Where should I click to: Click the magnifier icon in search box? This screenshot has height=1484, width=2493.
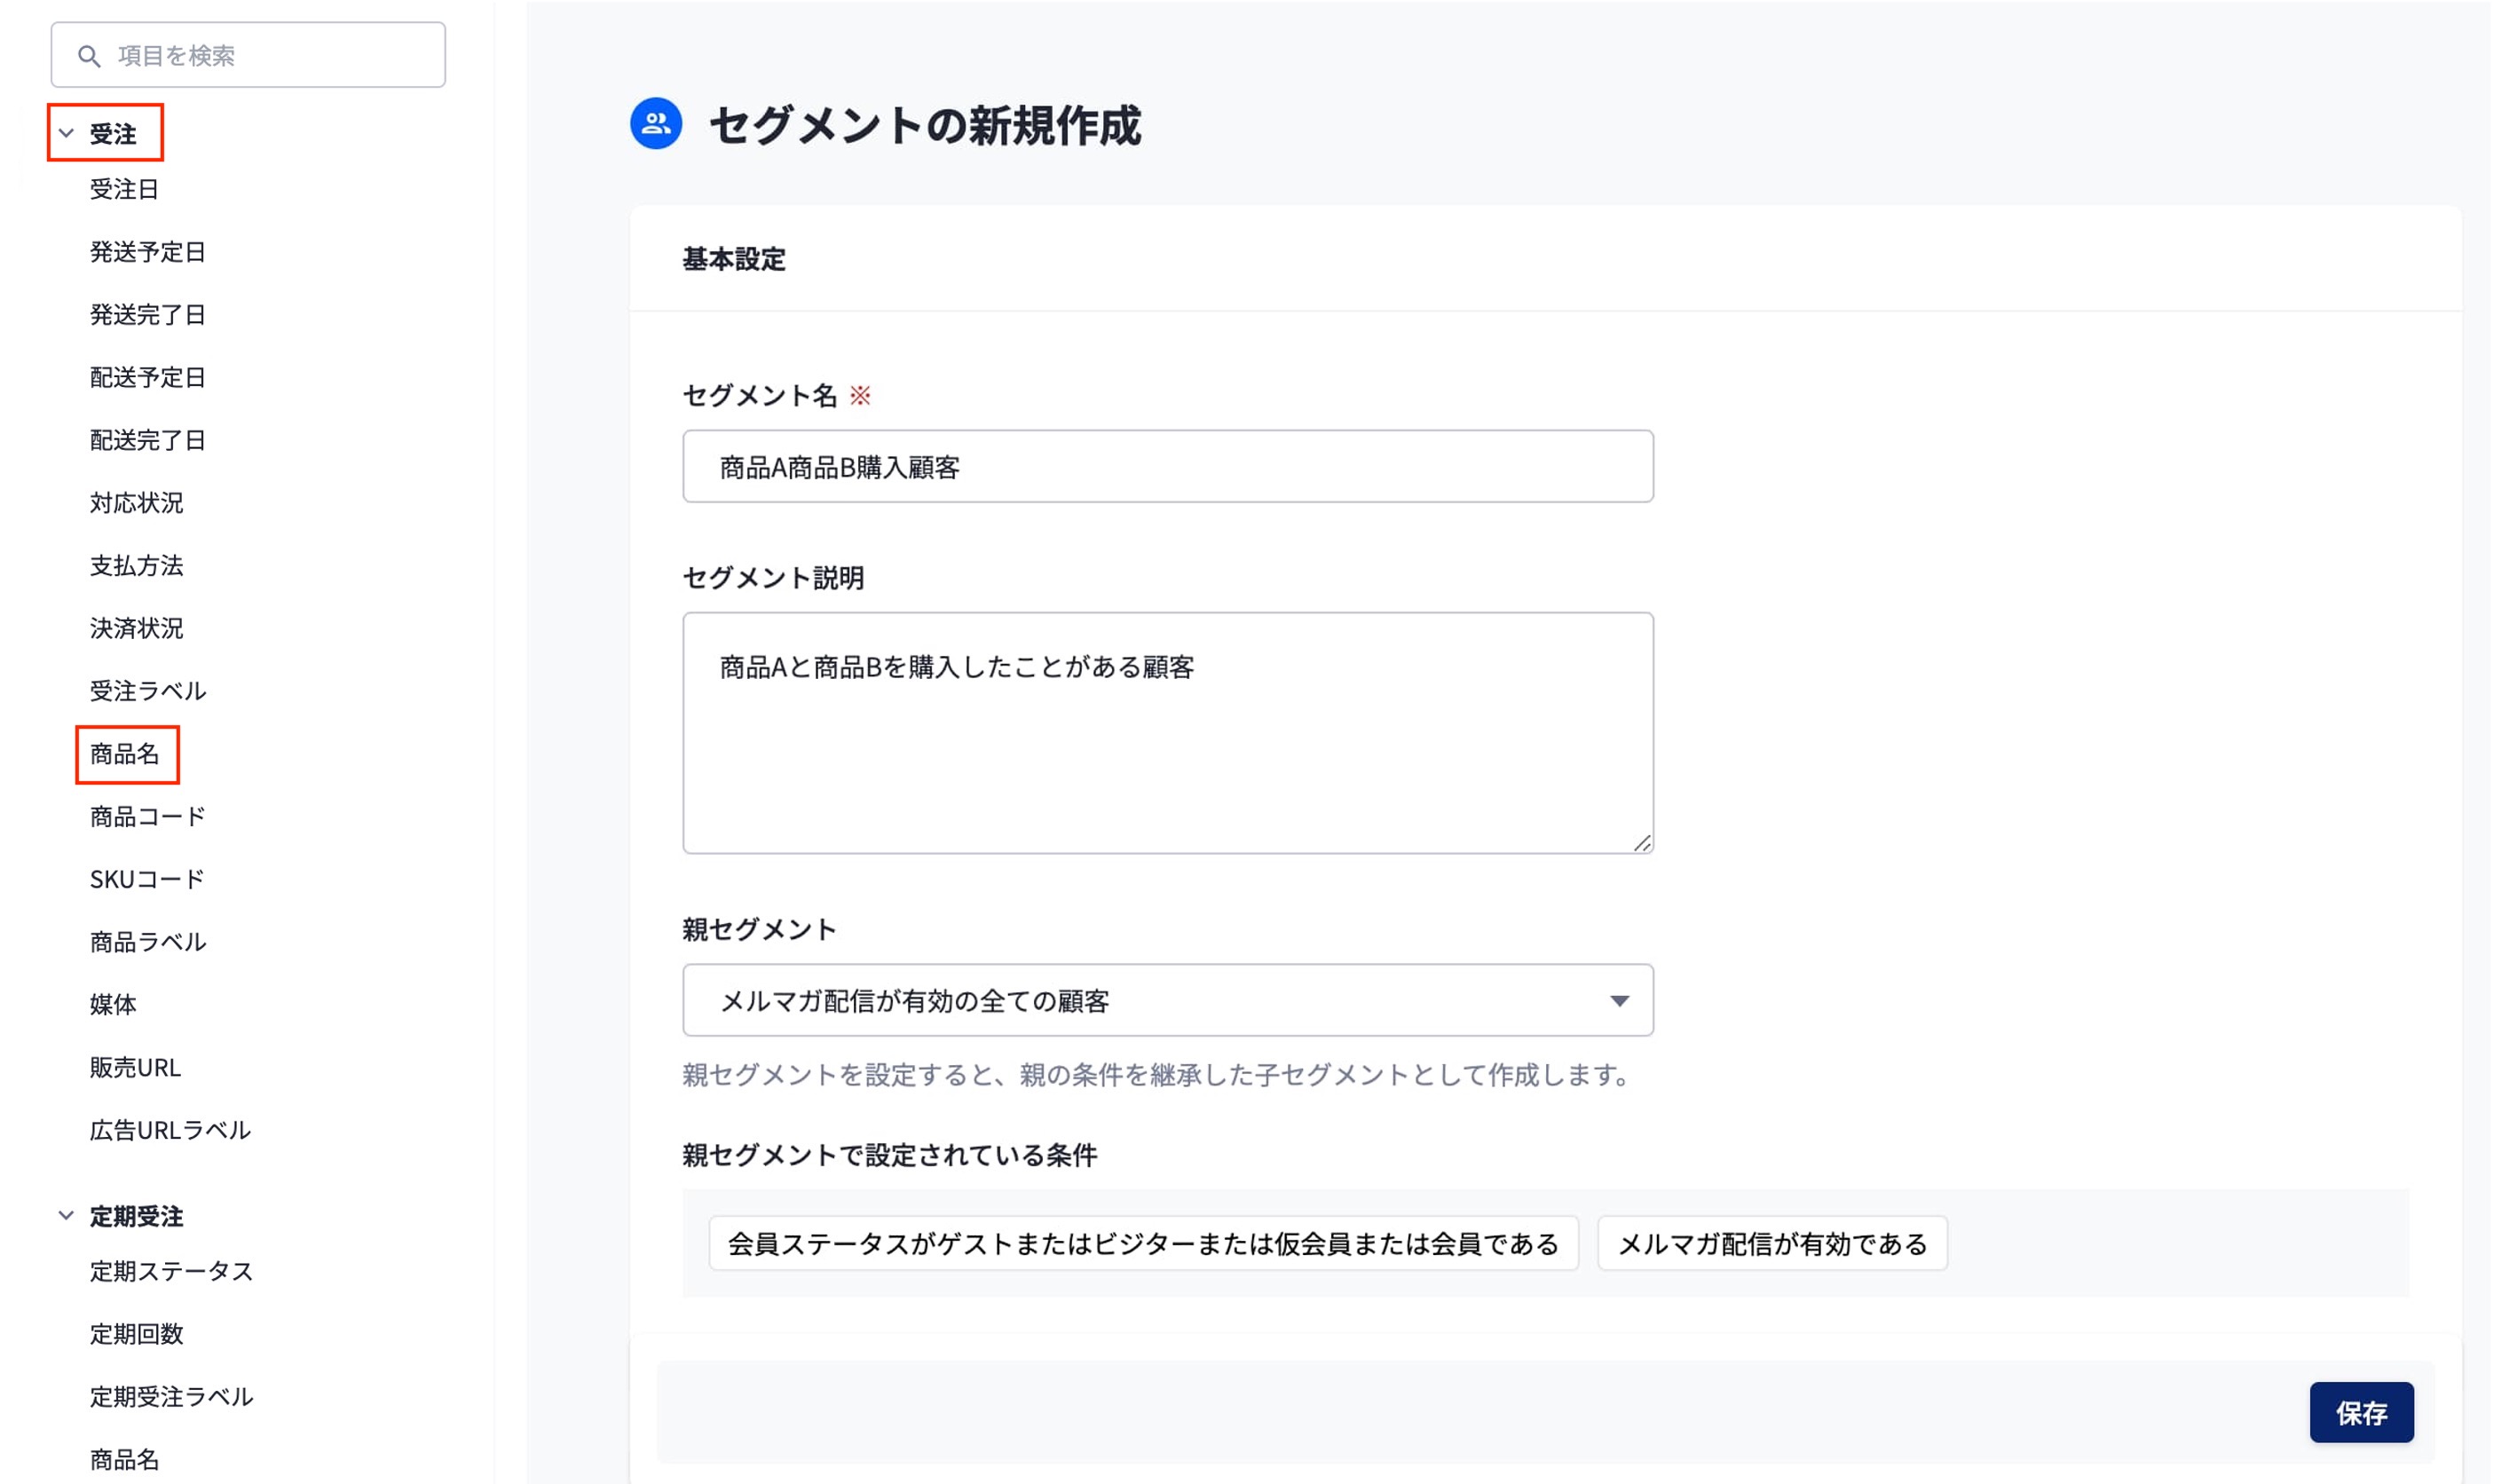click(x=89, y=56)
